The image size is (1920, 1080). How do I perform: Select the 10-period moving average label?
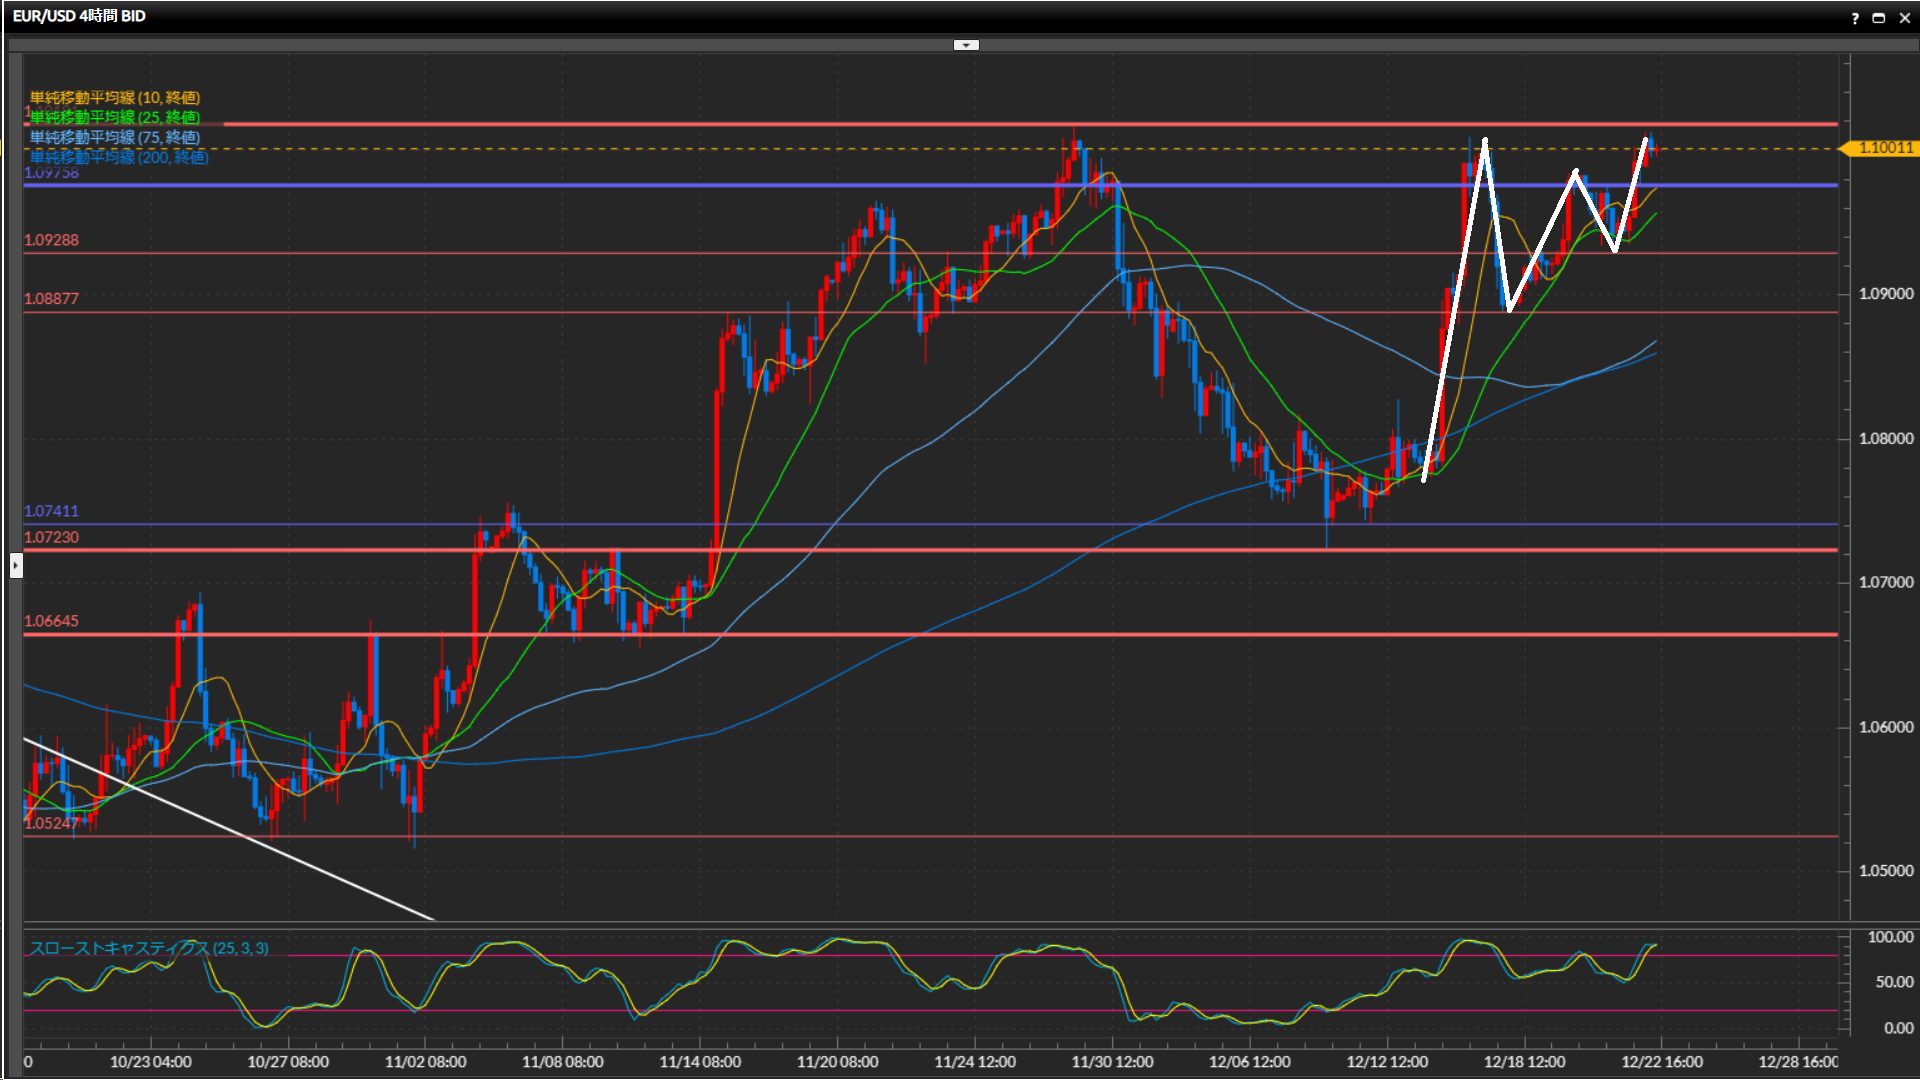pyautogui.click(x=115, y=97)
